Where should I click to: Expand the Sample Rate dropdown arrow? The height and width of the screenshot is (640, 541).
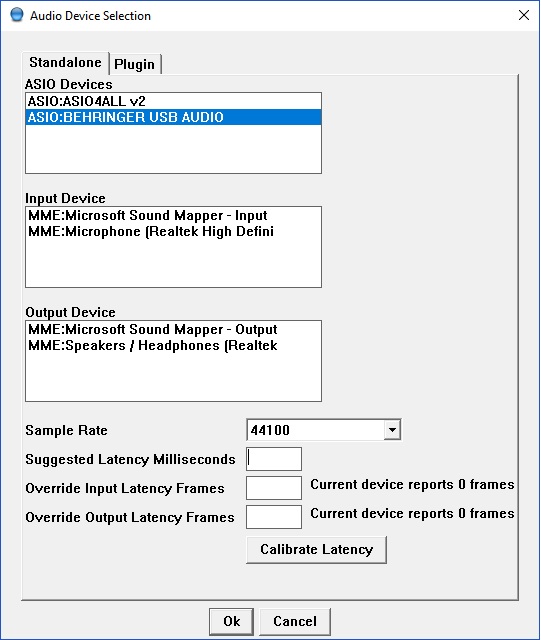click(392, 430)
